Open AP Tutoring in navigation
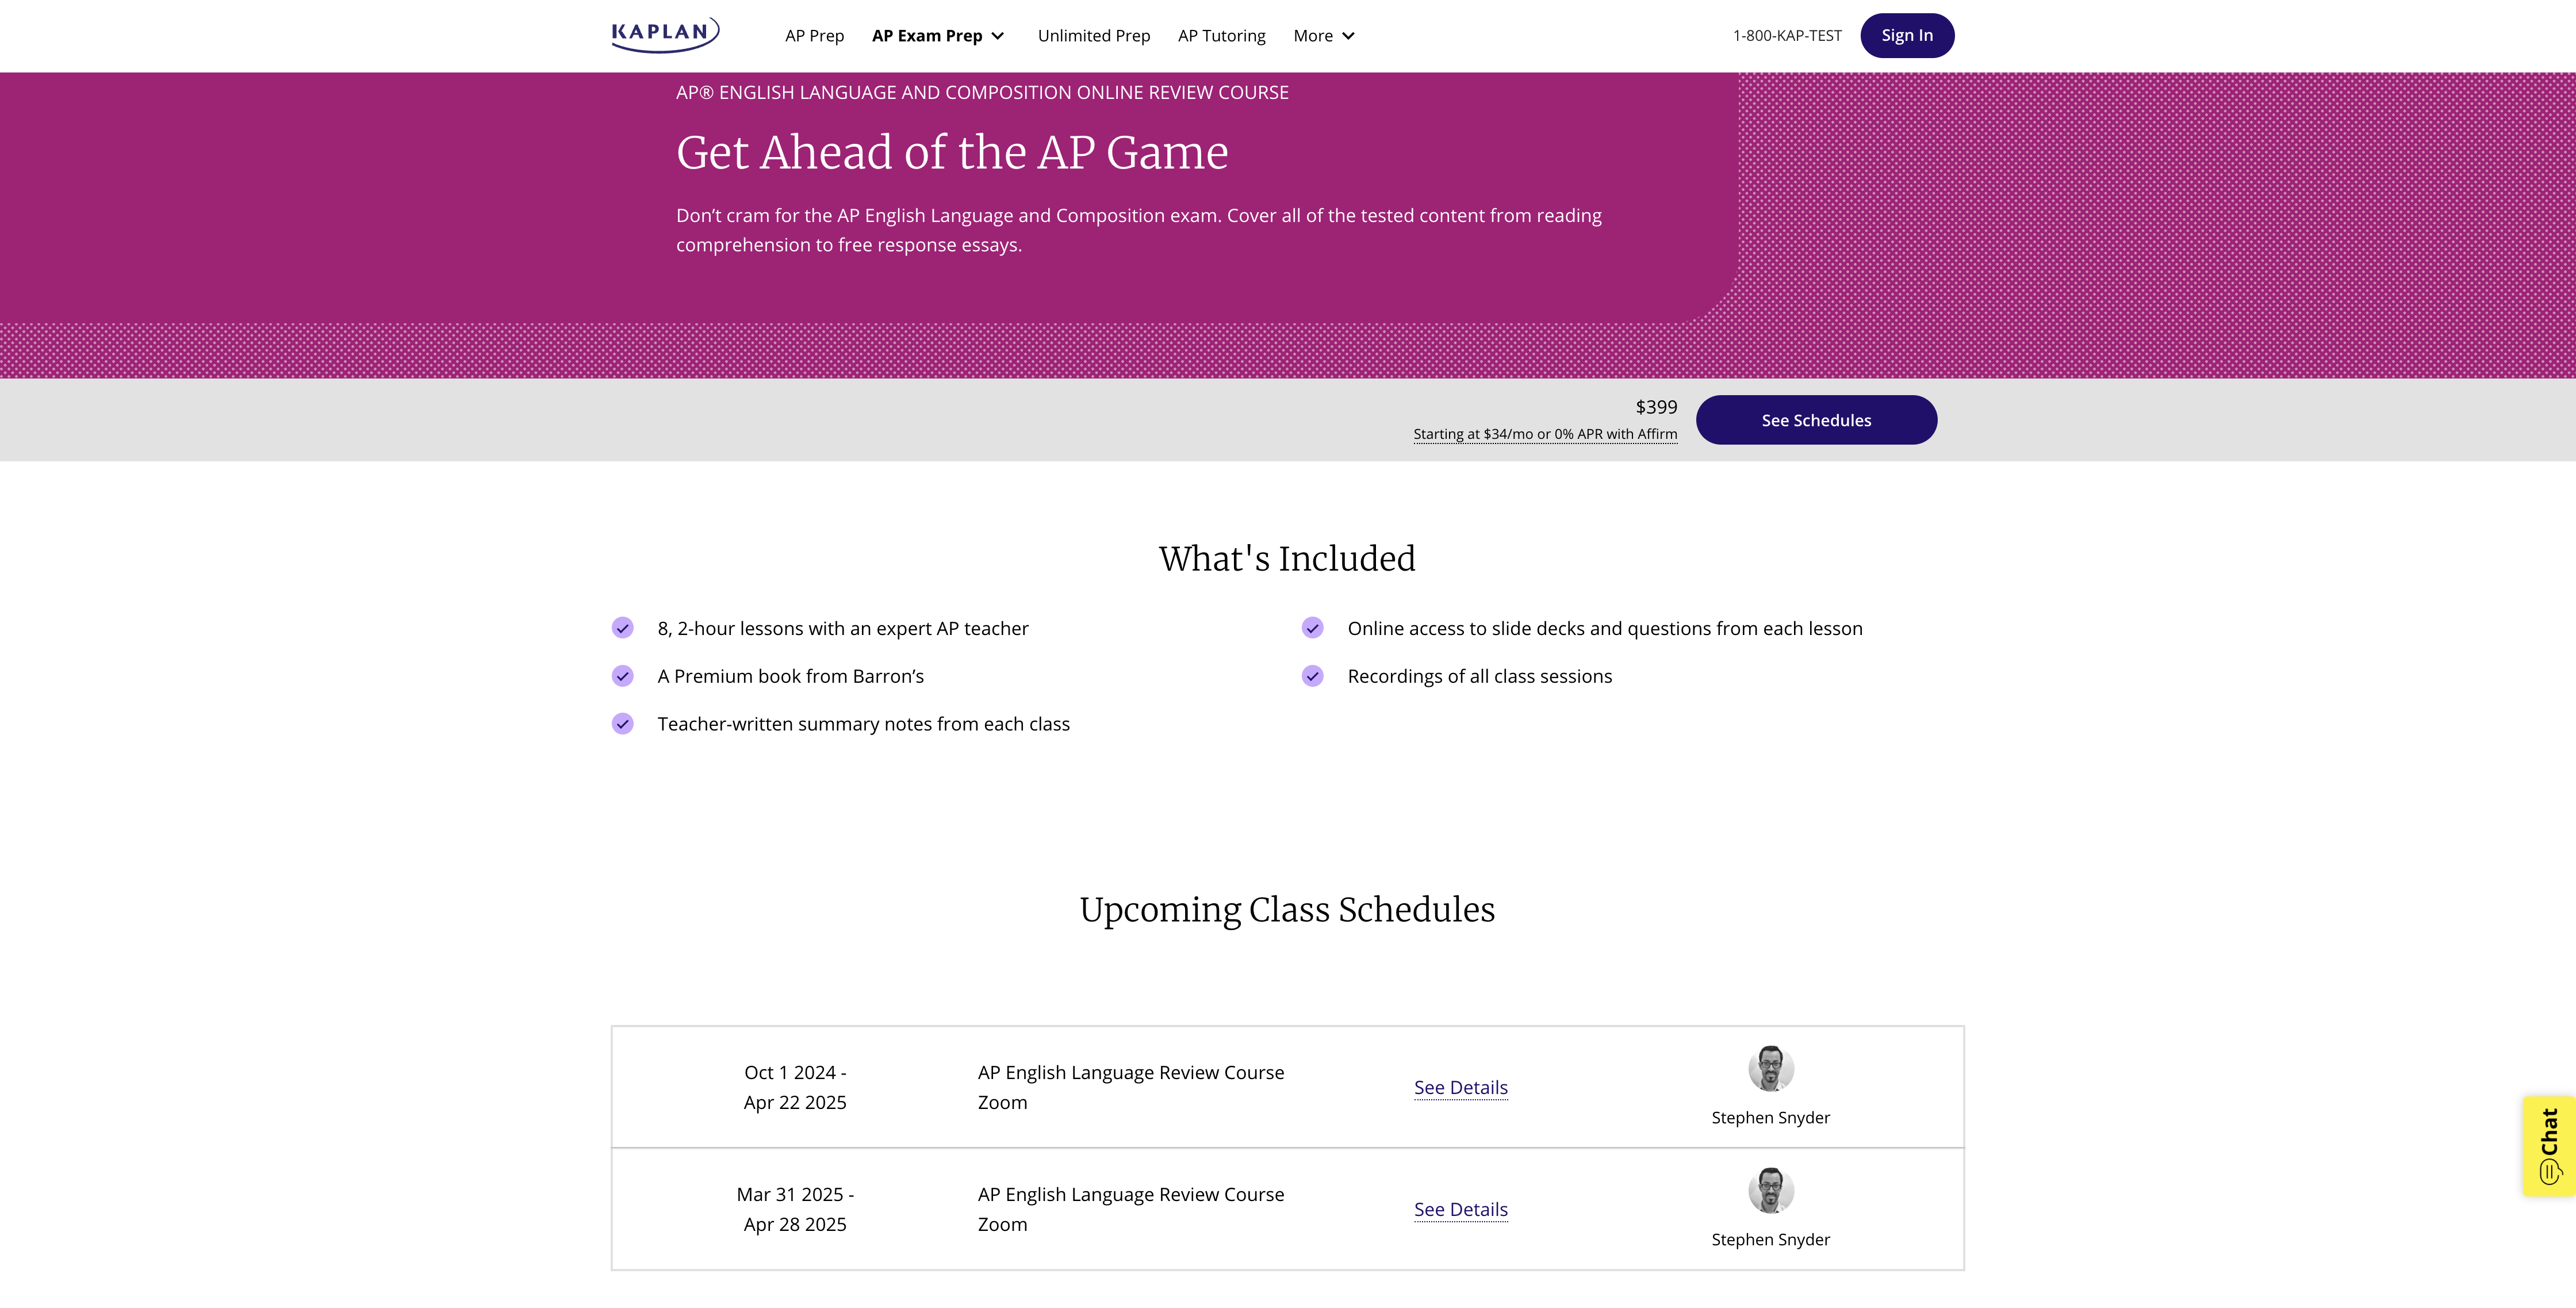This screenshot has width=2576, height=1308. click(x=1221, y=36)
